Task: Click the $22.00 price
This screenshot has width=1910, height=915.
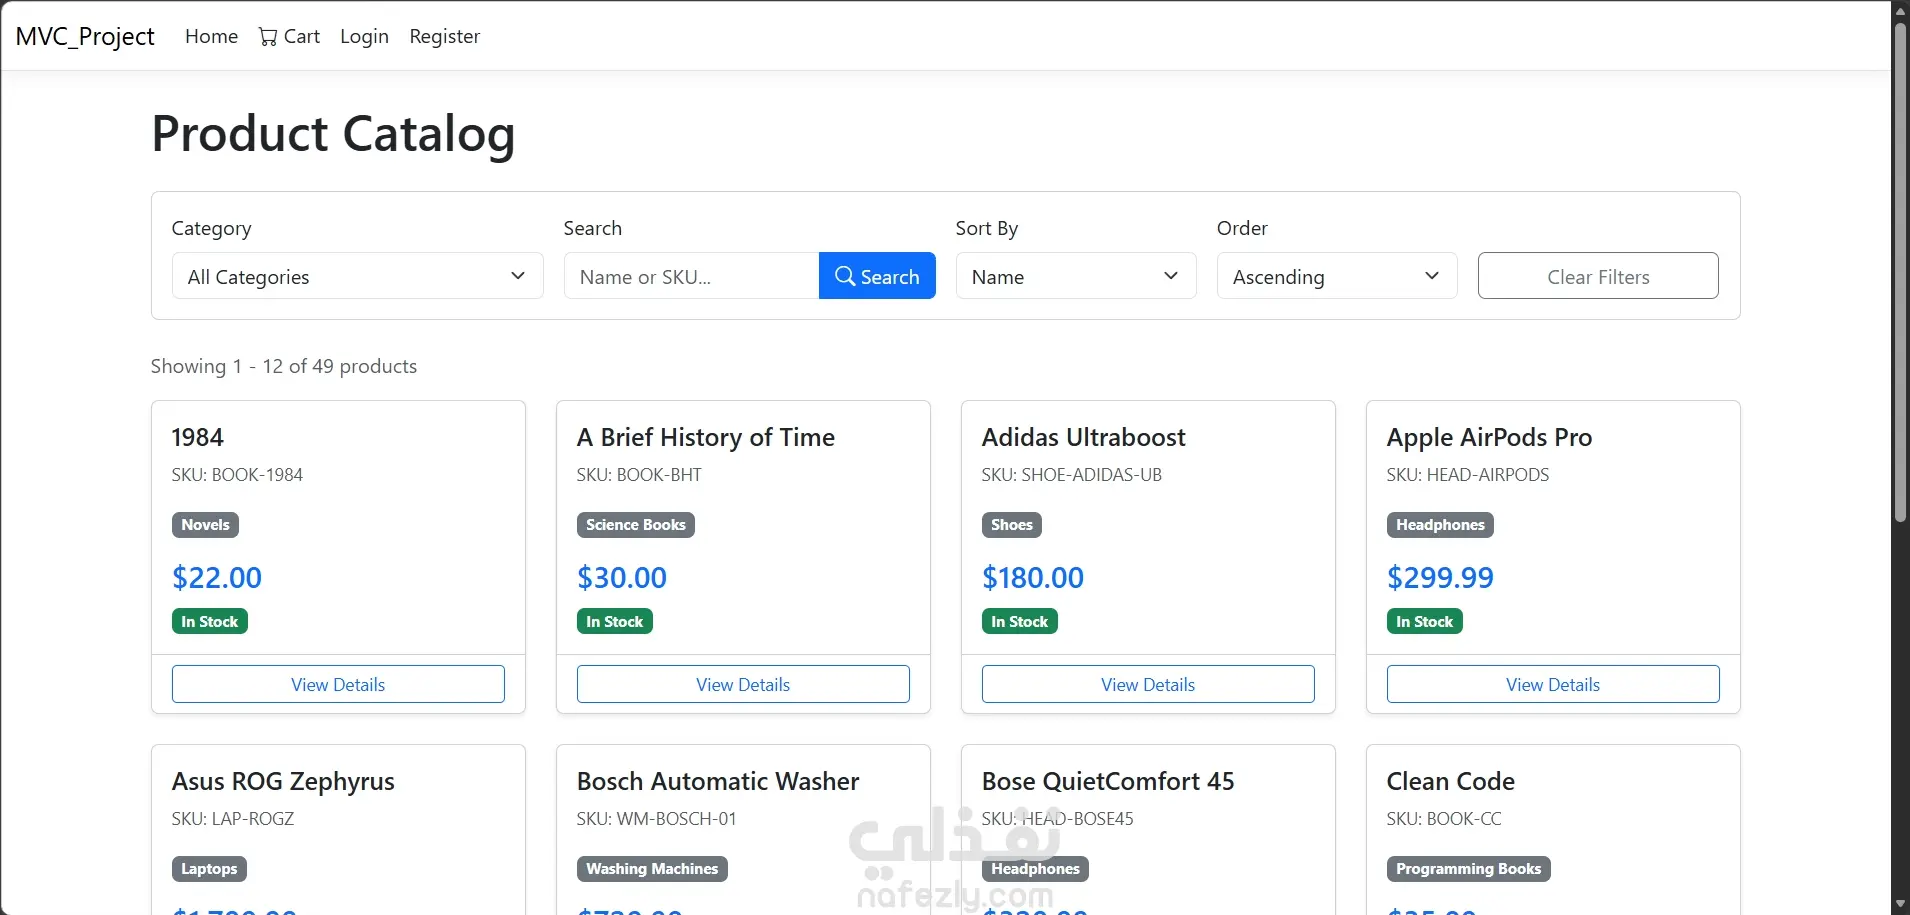Action: 217,578
